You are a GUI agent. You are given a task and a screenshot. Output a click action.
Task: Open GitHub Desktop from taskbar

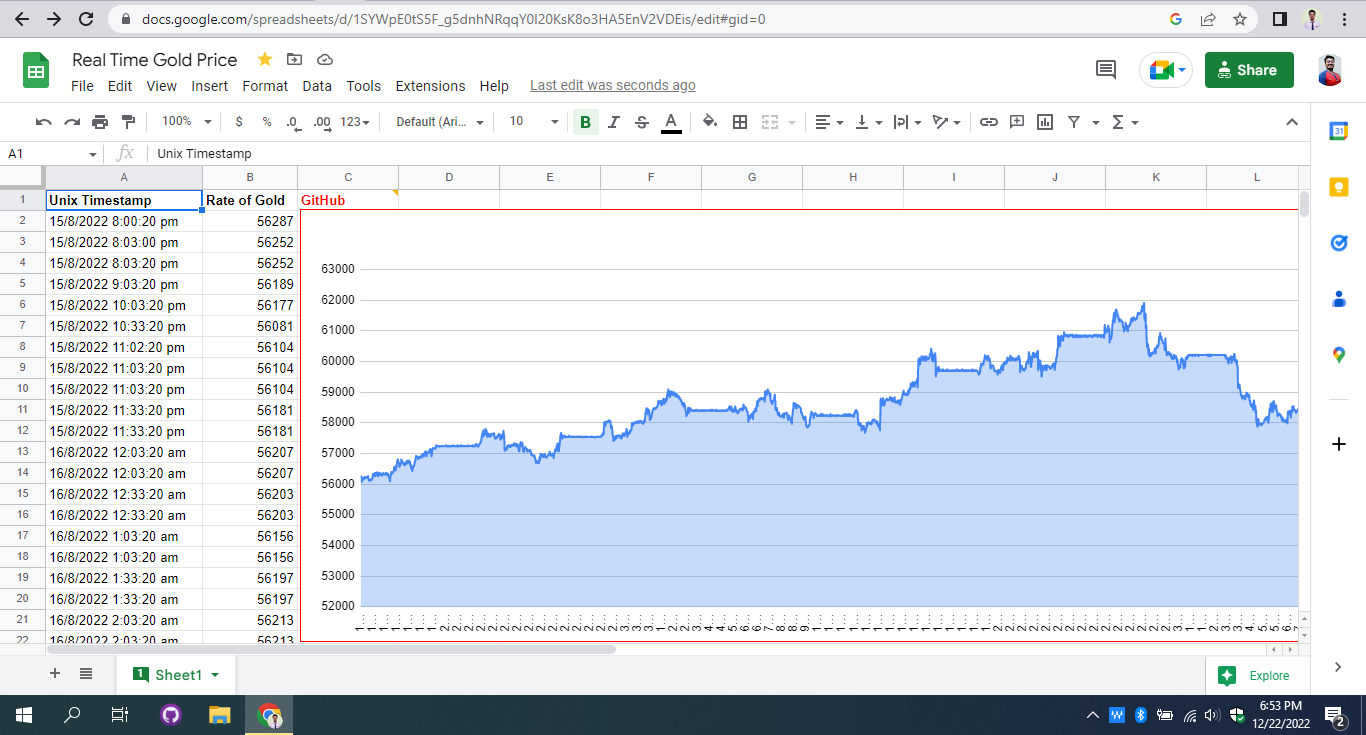[171, 715]
